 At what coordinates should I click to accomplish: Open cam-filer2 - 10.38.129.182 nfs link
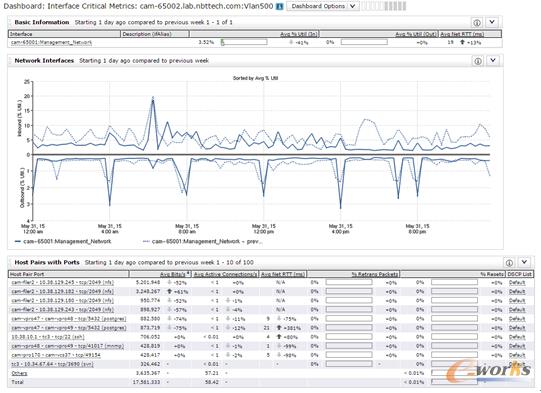pos(62,292)
